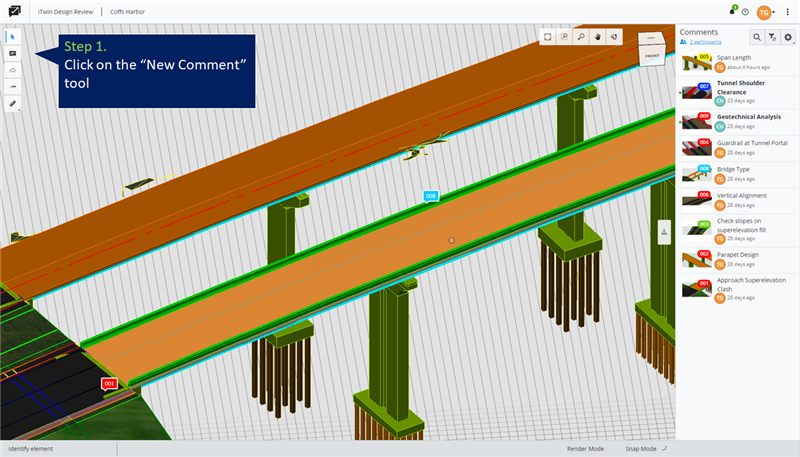Select the Zoom magnifier in view toolbar
800x457 pixels.
[x=581, y=37]
